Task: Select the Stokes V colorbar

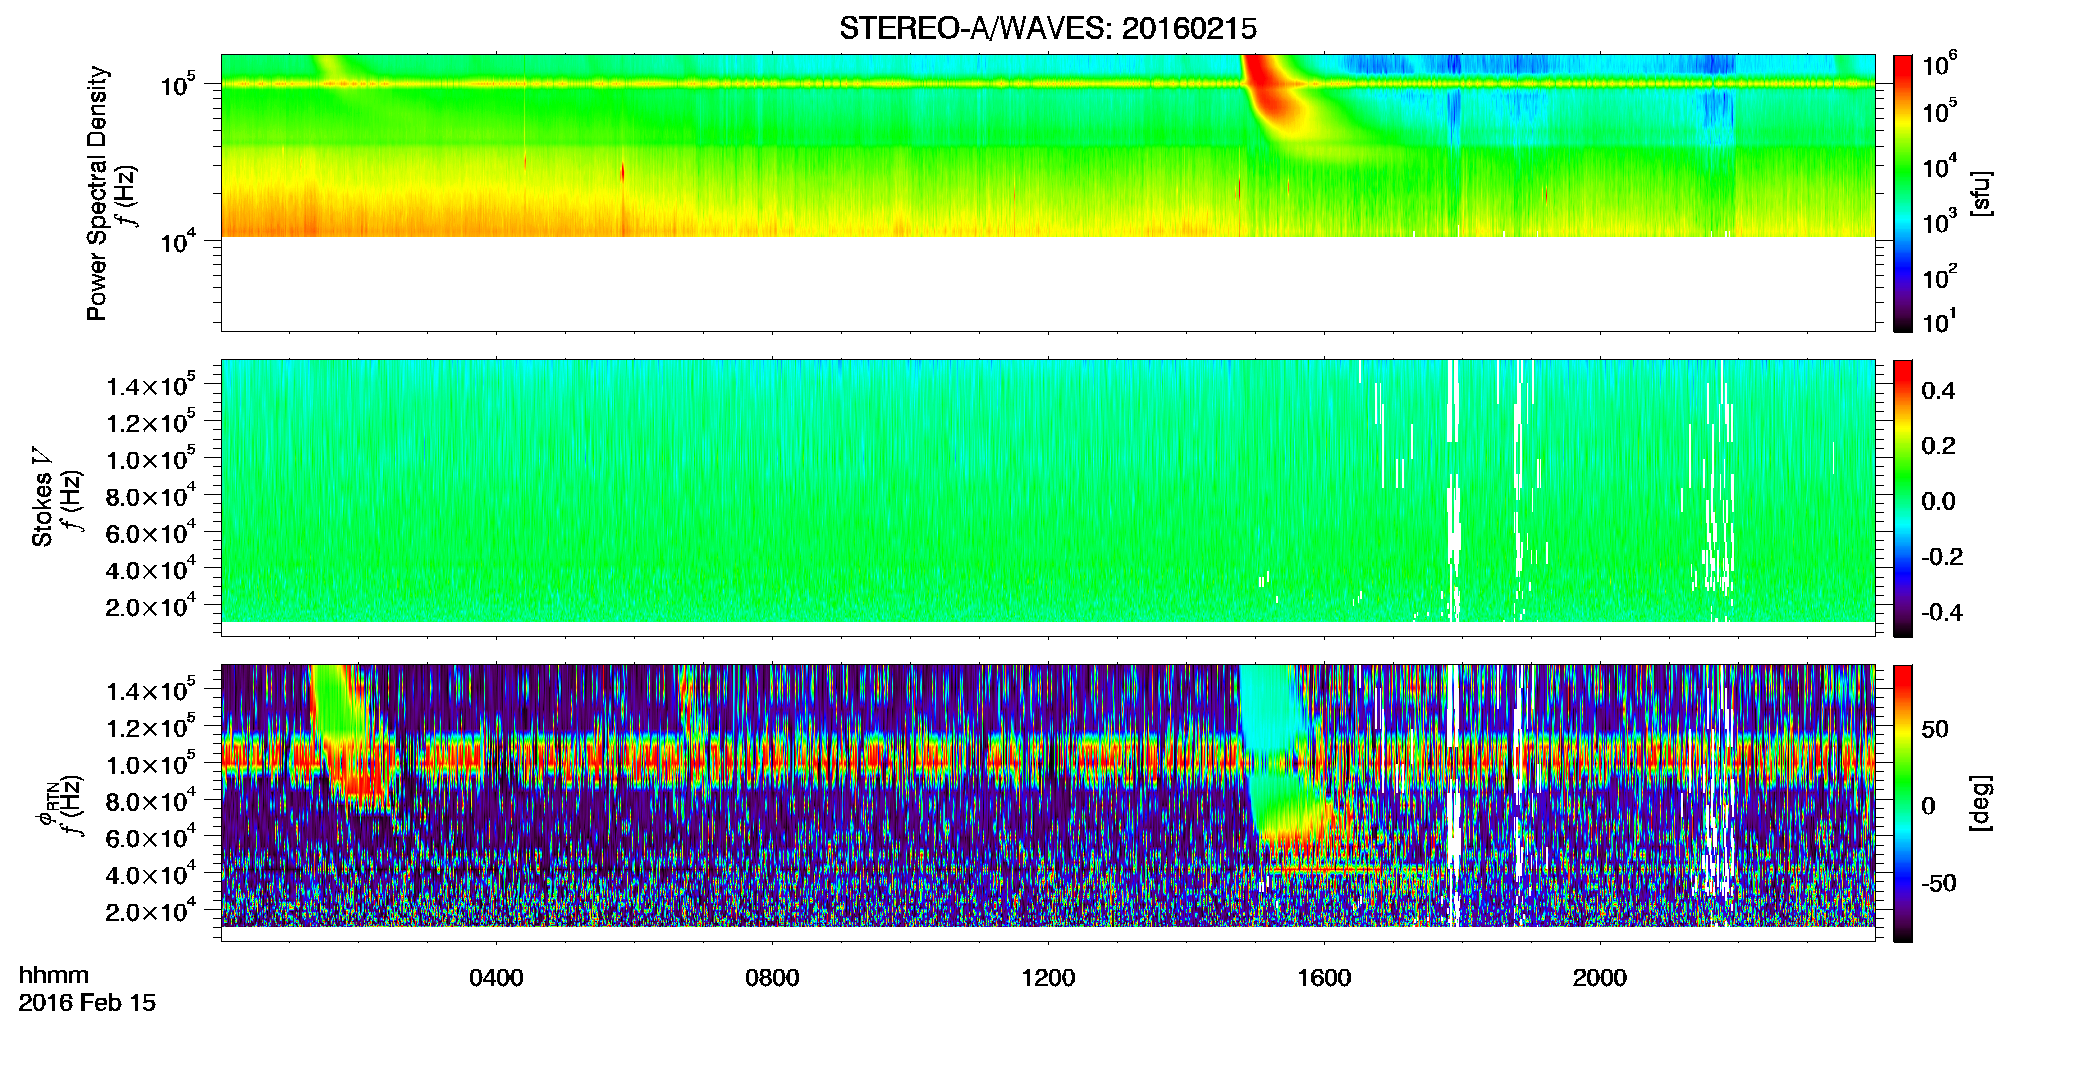Action: tap(1903, 498)
